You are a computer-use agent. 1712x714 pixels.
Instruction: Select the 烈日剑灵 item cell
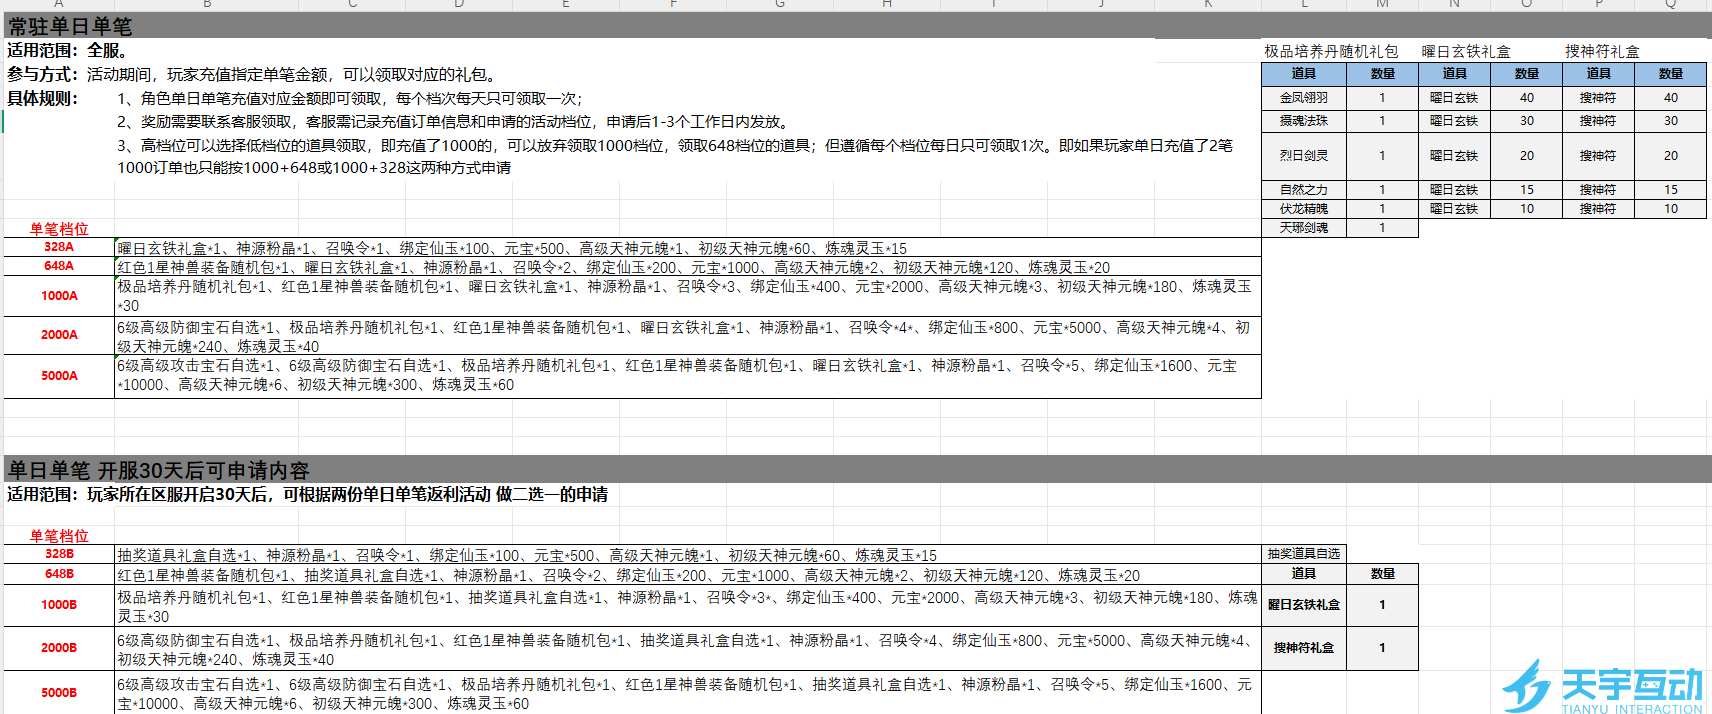[x=1303, y=156]
